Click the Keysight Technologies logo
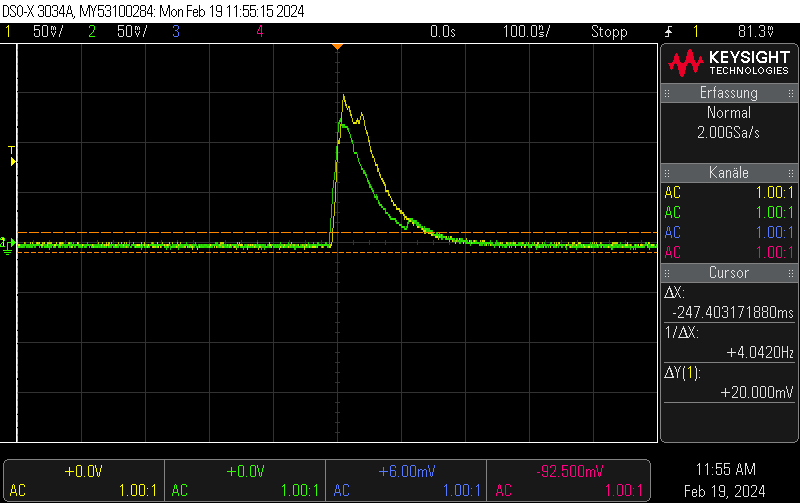 point(729,63)
